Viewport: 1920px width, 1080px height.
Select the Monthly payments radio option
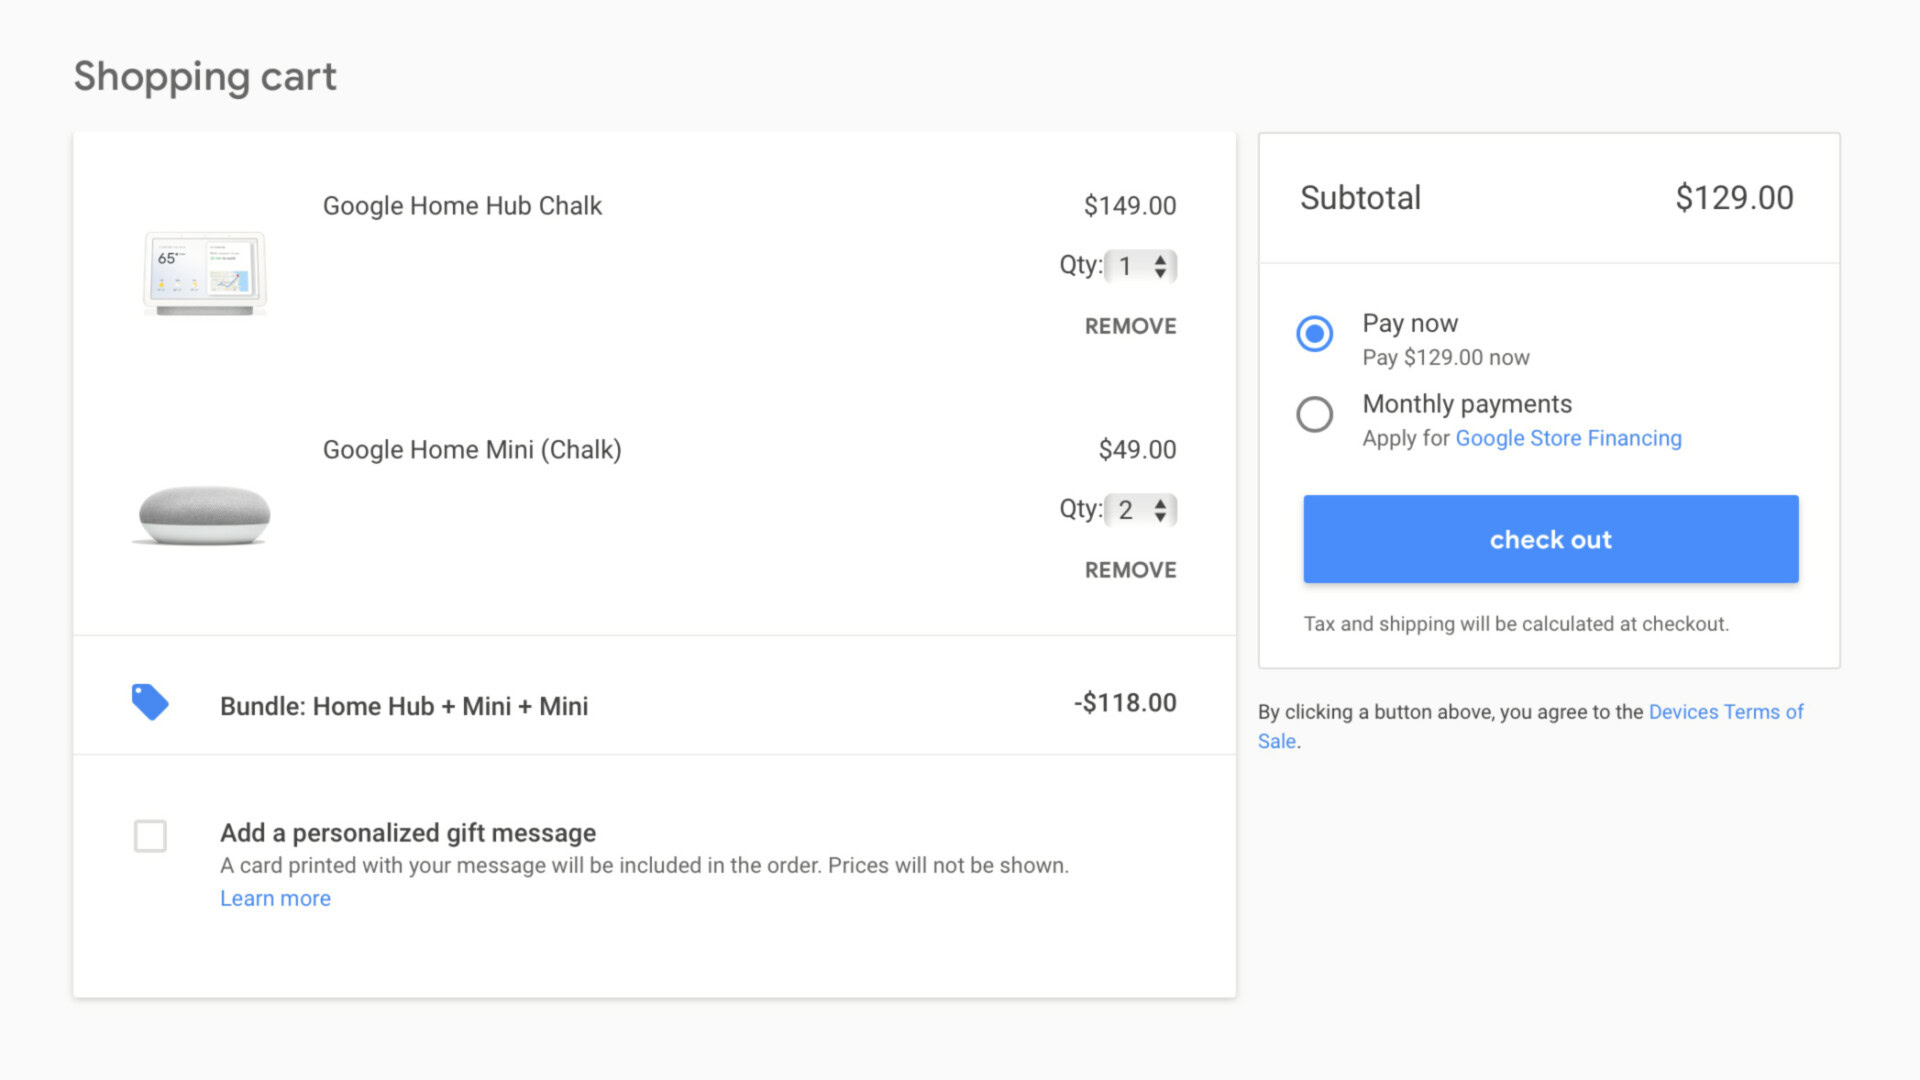pyautogui.click(x=1314, y=414)
